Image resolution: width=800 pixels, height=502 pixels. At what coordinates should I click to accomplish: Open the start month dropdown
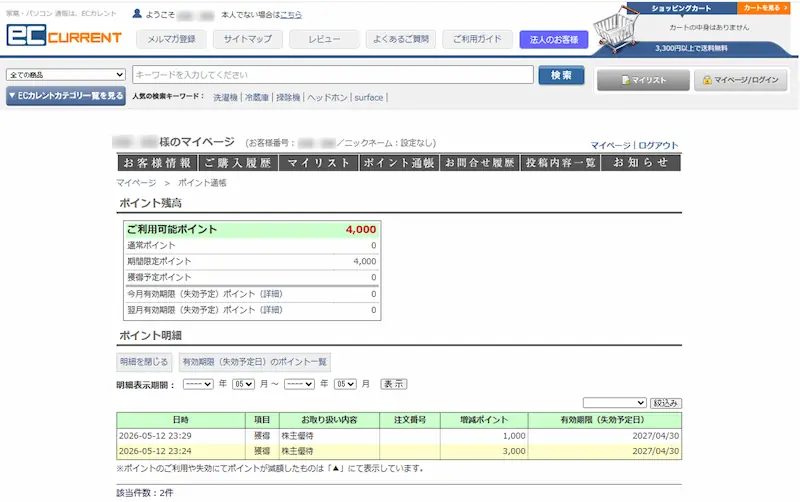[243, 384]
